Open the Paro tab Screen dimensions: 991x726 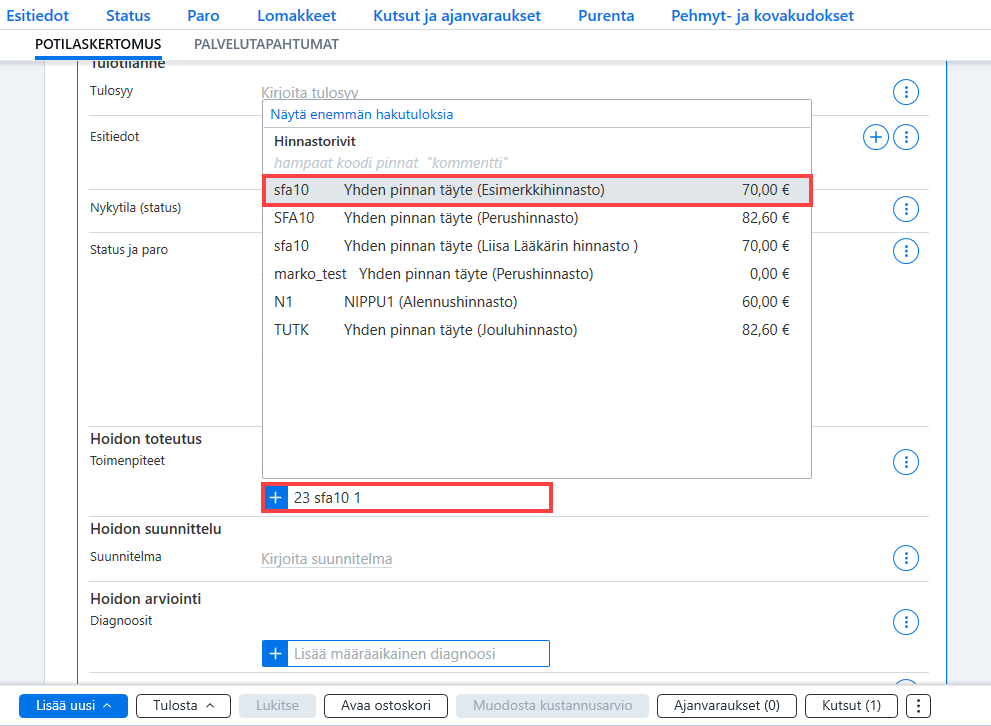(204, 16)
